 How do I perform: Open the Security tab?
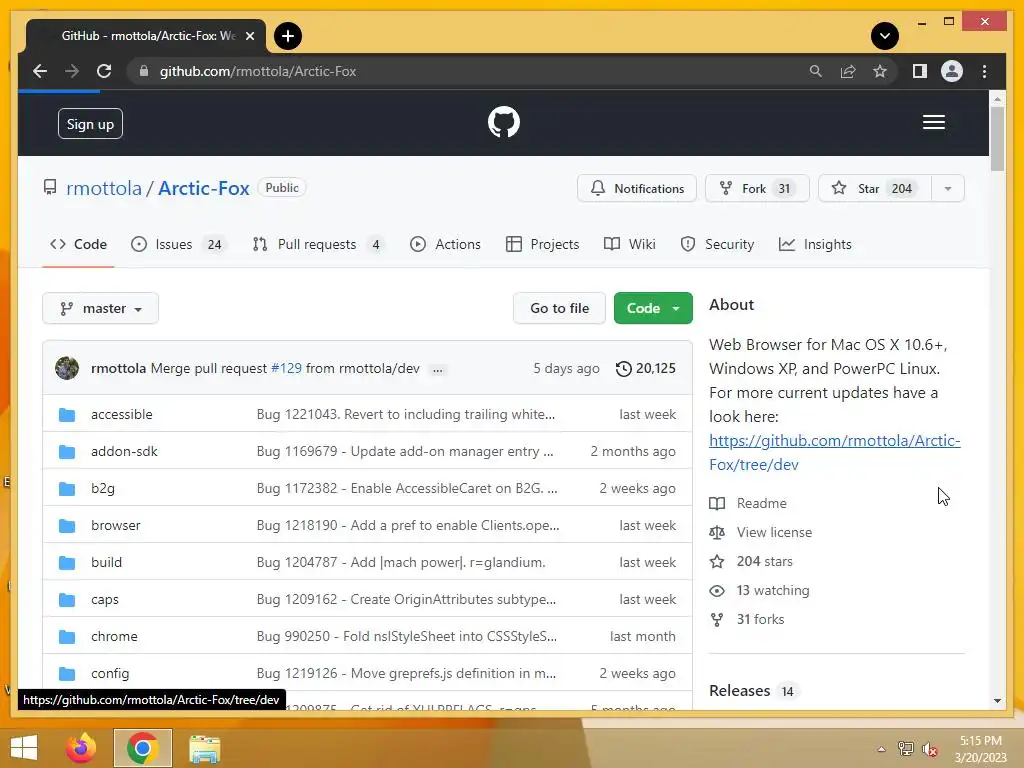716,244
